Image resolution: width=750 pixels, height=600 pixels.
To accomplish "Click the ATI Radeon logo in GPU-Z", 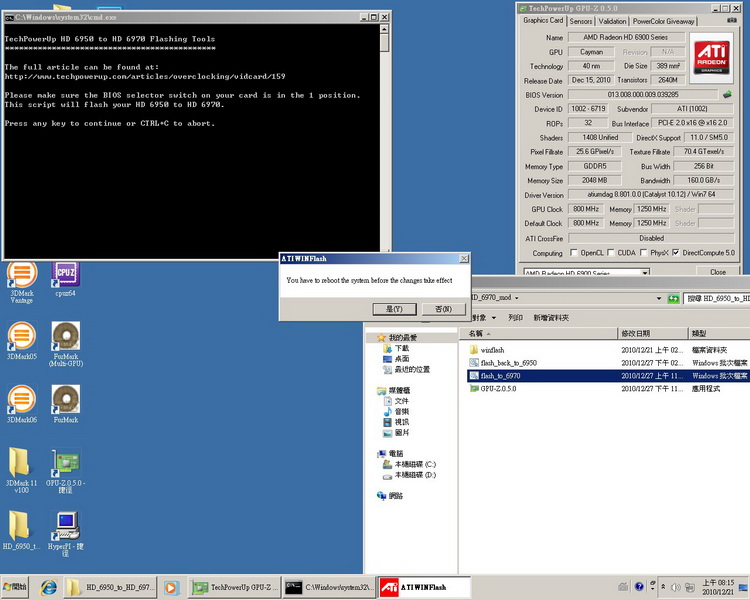I will pyautogui.click(x=711, y=58).
